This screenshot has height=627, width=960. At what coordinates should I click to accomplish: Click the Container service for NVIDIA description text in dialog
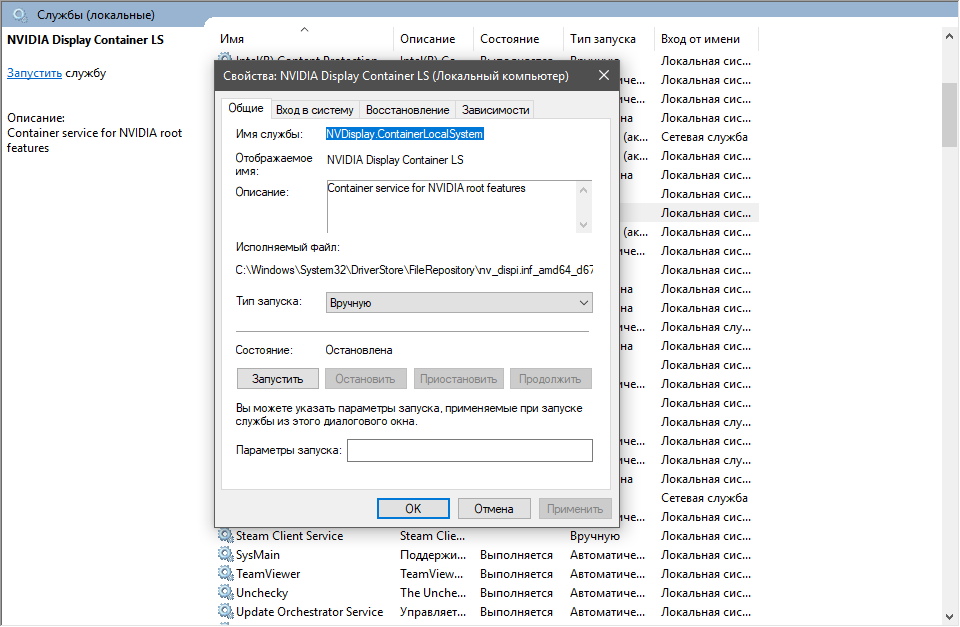pyautogui.click(x=426, y=188)
